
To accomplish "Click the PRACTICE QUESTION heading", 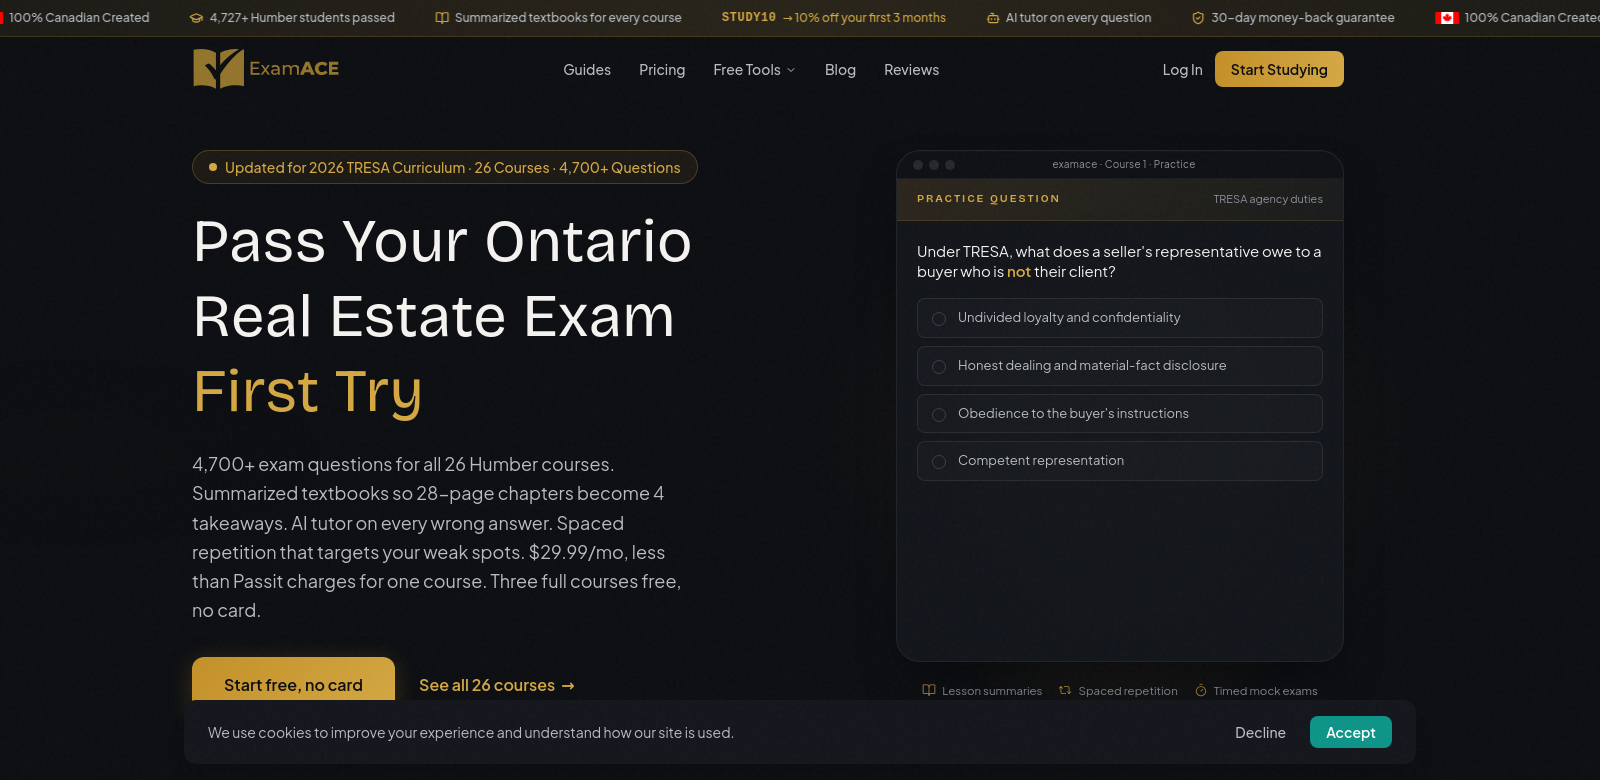I will pyautogui.click(x=988, y=199).
